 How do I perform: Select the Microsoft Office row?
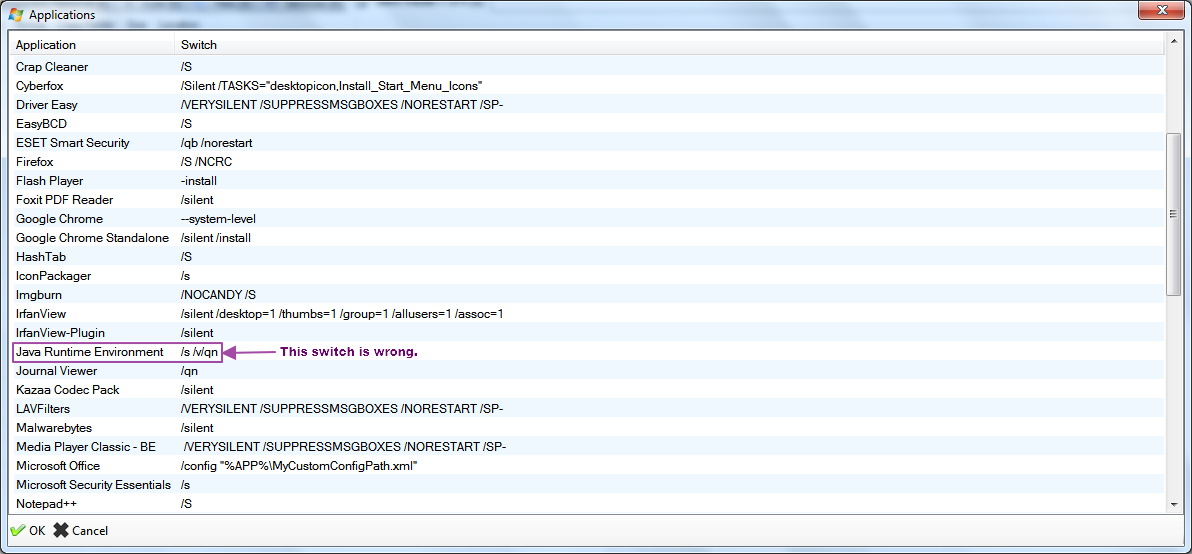click(58, 466)
